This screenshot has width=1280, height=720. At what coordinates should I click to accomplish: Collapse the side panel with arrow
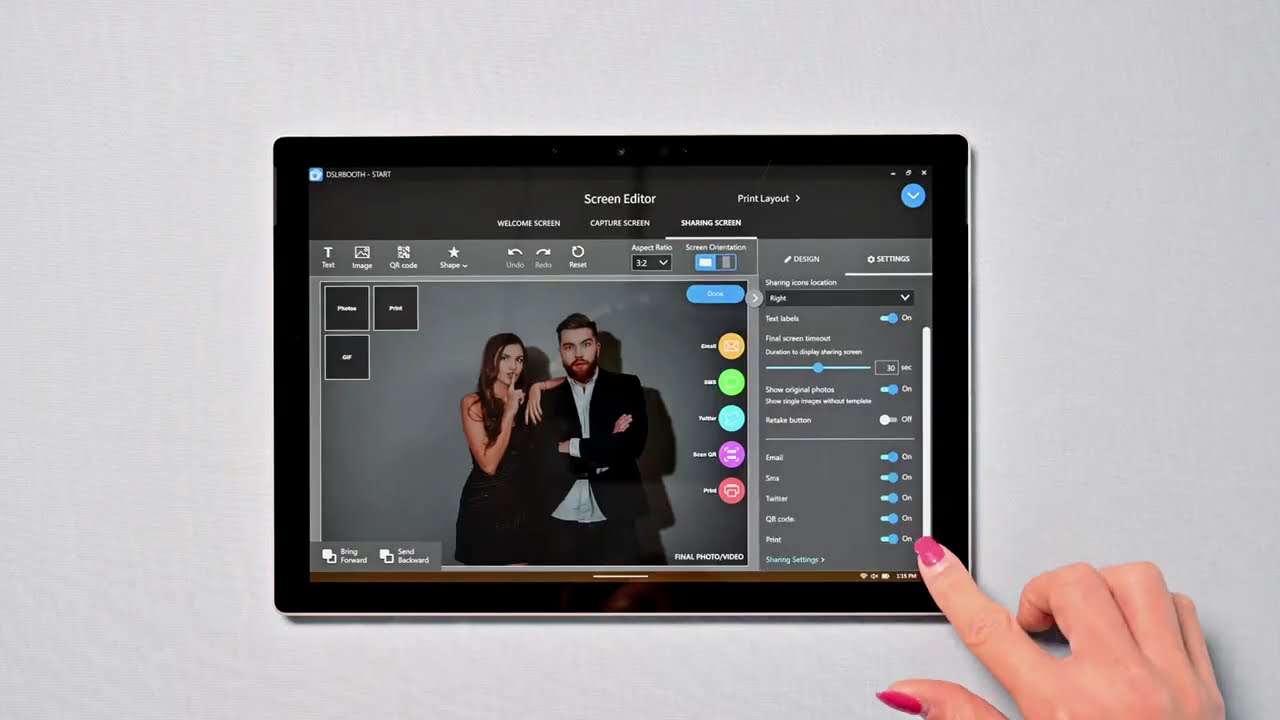tap(755, 298)
